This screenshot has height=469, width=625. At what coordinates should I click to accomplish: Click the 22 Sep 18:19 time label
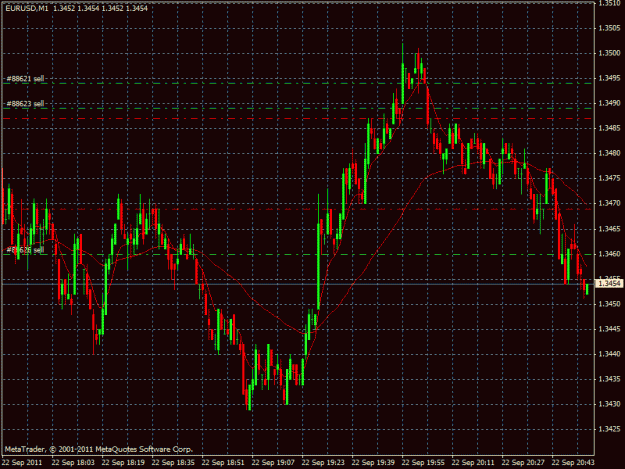[x=123, y=463]
